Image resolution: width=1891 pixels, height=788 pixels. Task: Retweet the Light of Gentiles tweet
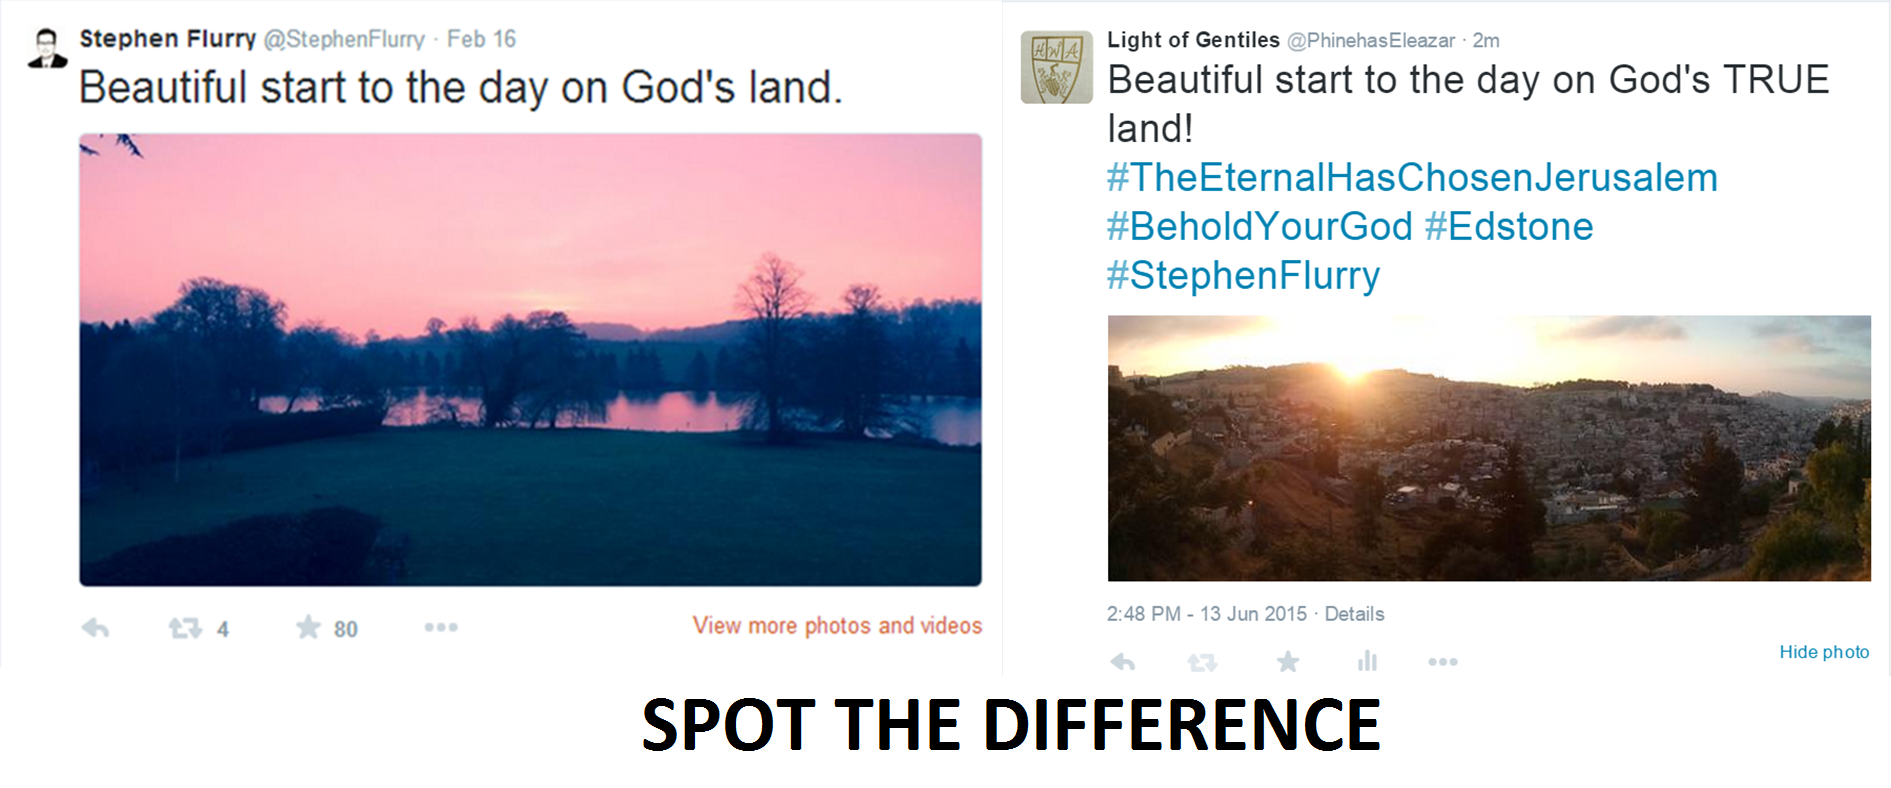tap(1202, 662)
